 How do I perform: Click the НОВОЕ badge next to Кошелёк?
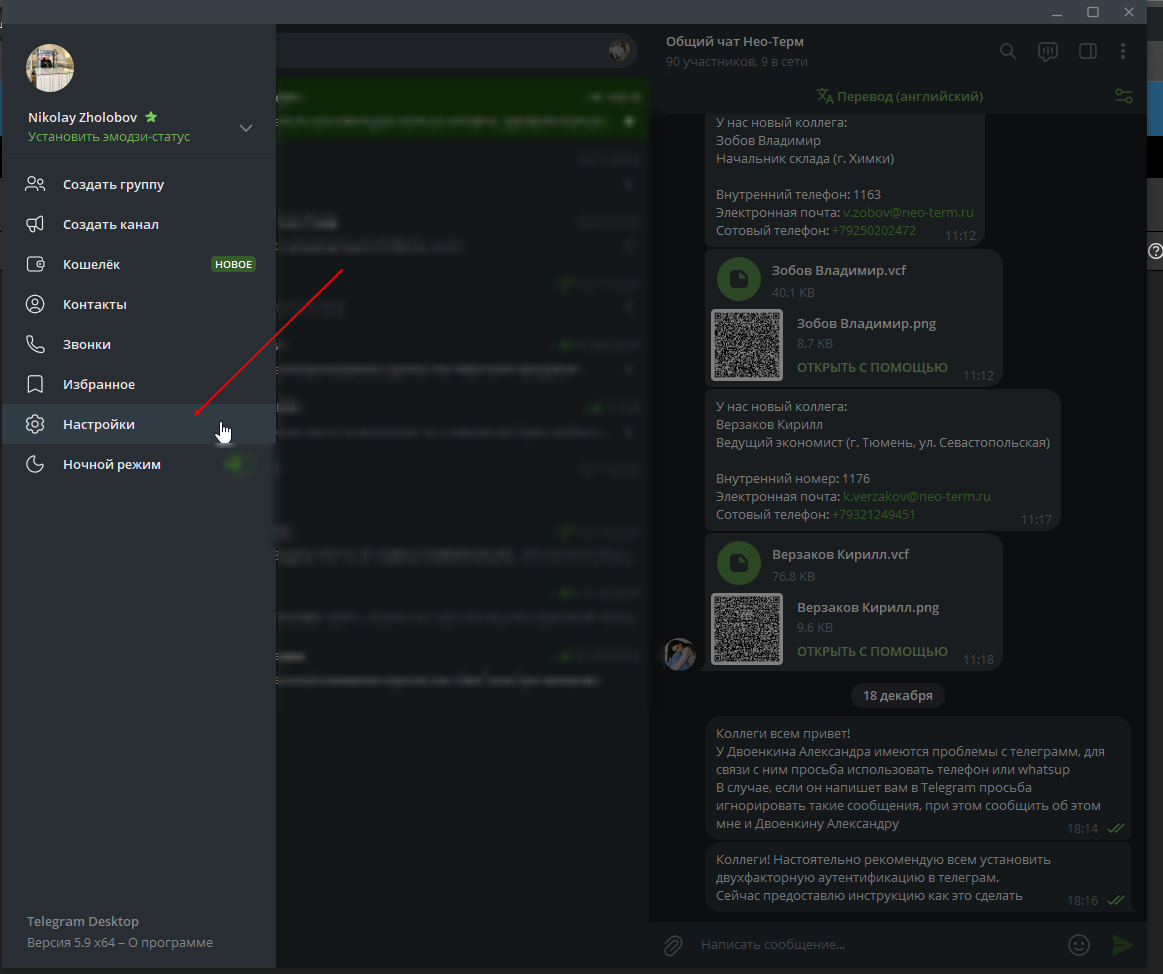234,265
